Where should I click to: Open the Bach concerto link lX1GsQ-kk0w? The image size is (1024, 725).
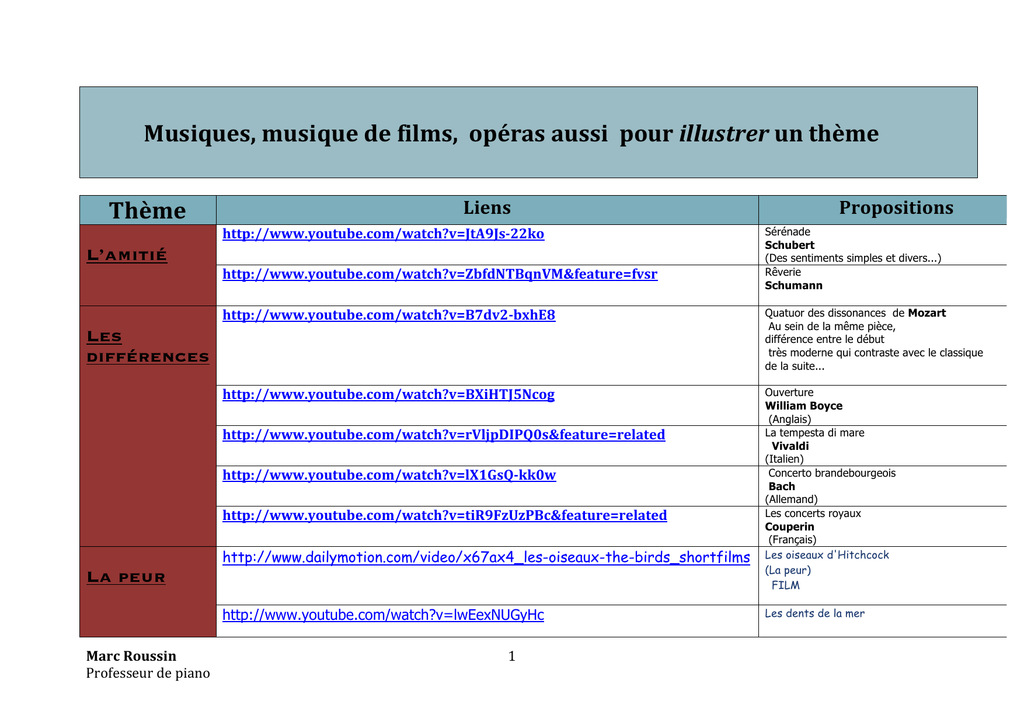(x=389, y=475)
